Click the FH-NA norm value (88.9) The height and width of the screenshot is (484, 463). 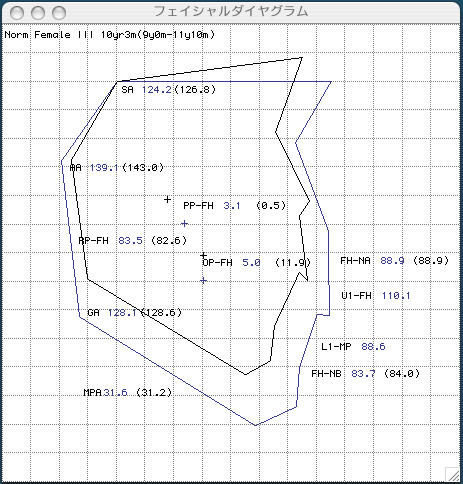pyautogui.click(x=431, y=260)
